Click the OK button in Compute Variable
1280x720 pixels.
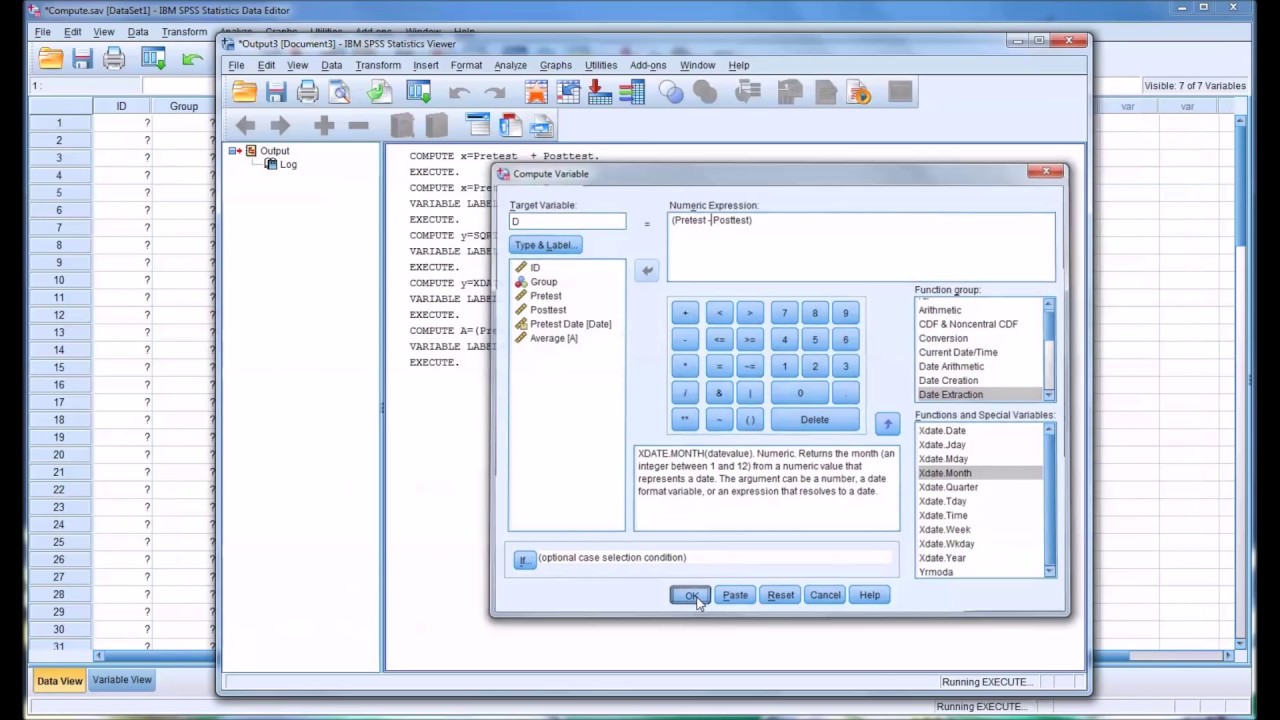pyautogui.click(x=690, y=595)
